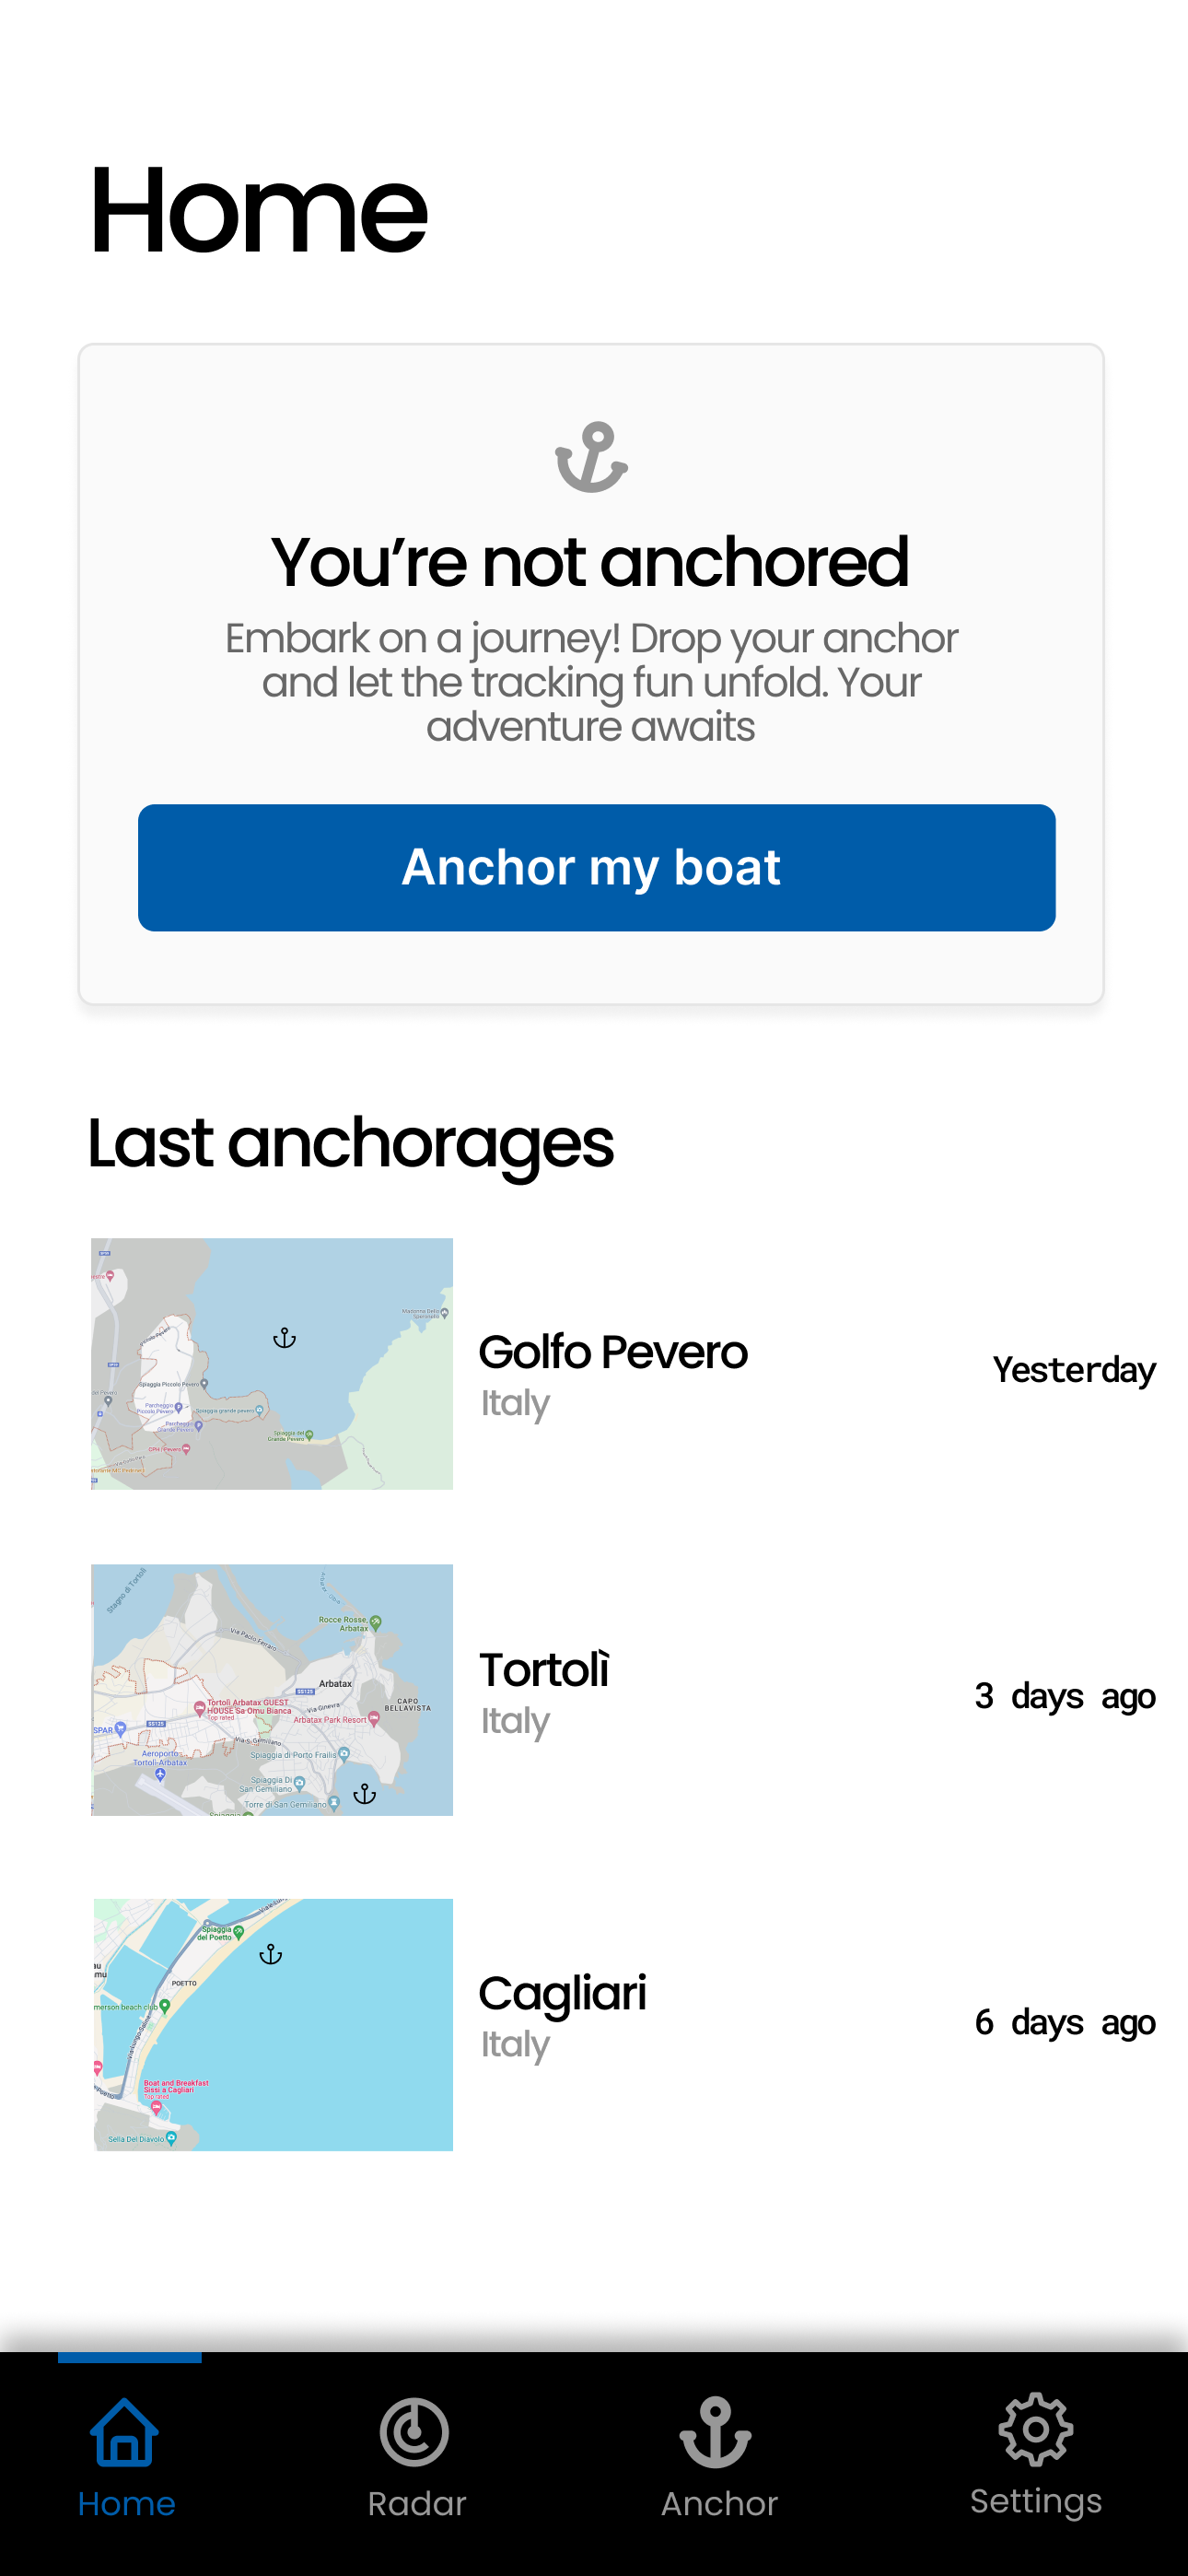Tap anchor marker on Cagliari map
Image resolution: width=1188 pixels, height=2576 pixels.
pyautogui.click(x=271, y=1954)
